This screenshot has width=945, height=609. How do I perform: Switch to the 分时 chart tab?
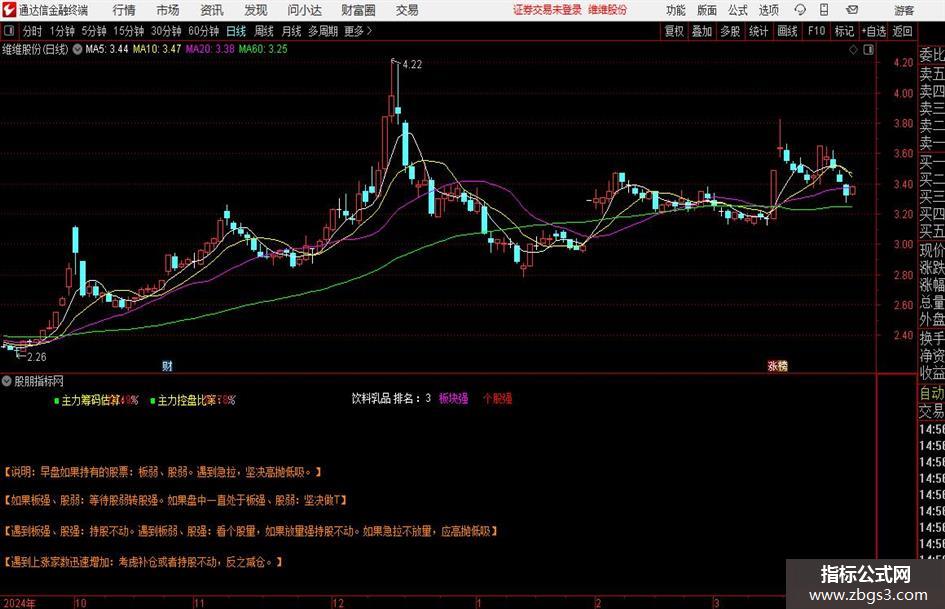pos(33,31)
